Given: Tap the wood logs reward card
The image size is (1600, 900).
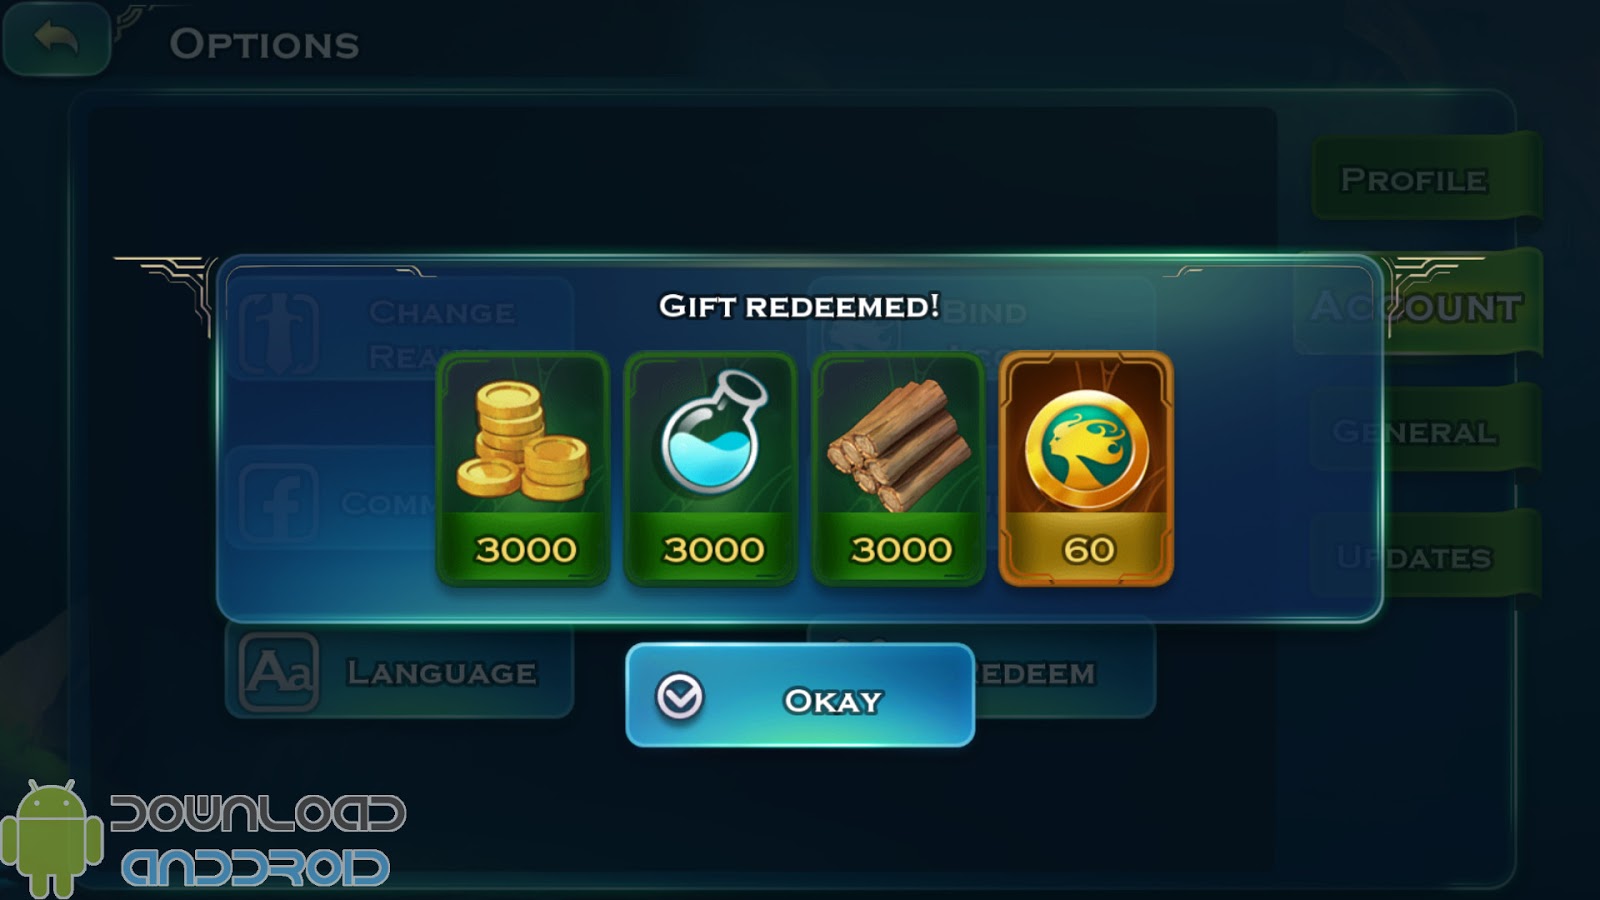Looking at the screenshot, I should click(899, 469).
